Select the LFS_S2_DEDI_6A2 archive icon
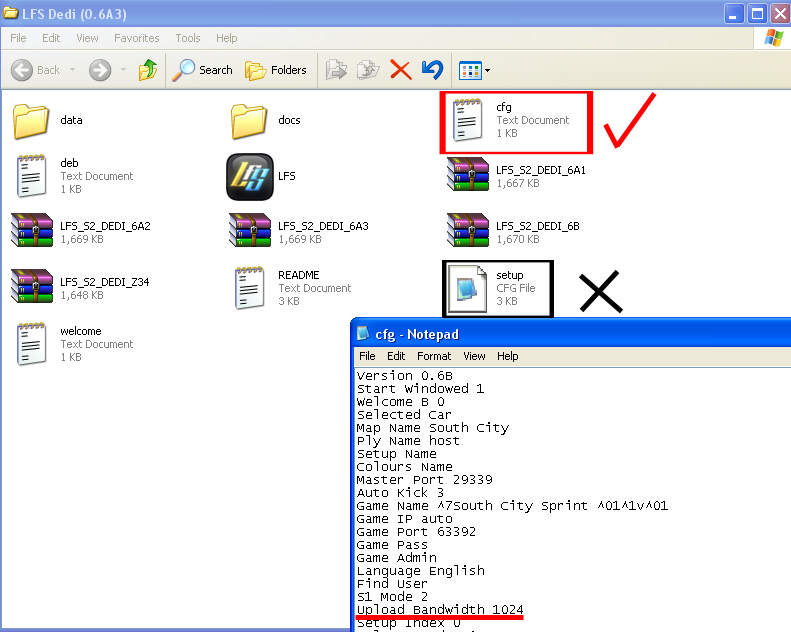Viewport: 791px width, 632px height. click(x=32, y=231)
